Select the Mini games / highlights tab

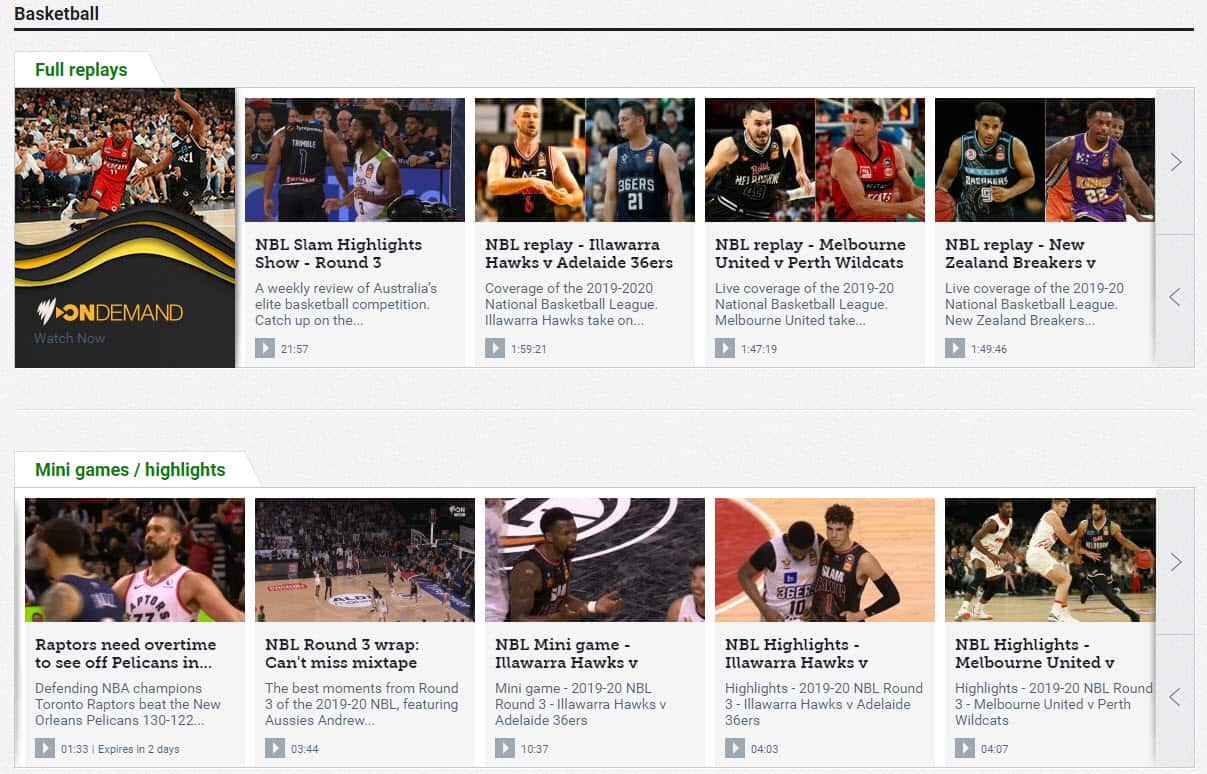pyautogui.click(x=130, y=470)
